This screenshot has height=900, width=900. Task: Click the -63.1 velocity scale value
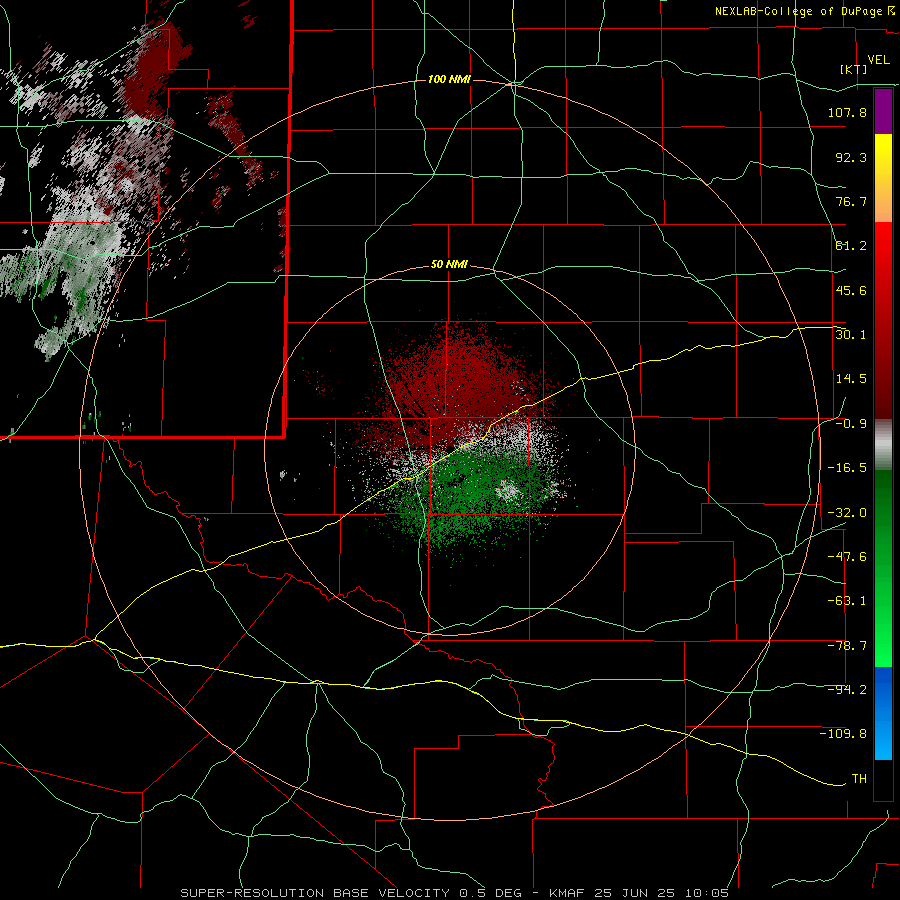coord(847,601)
